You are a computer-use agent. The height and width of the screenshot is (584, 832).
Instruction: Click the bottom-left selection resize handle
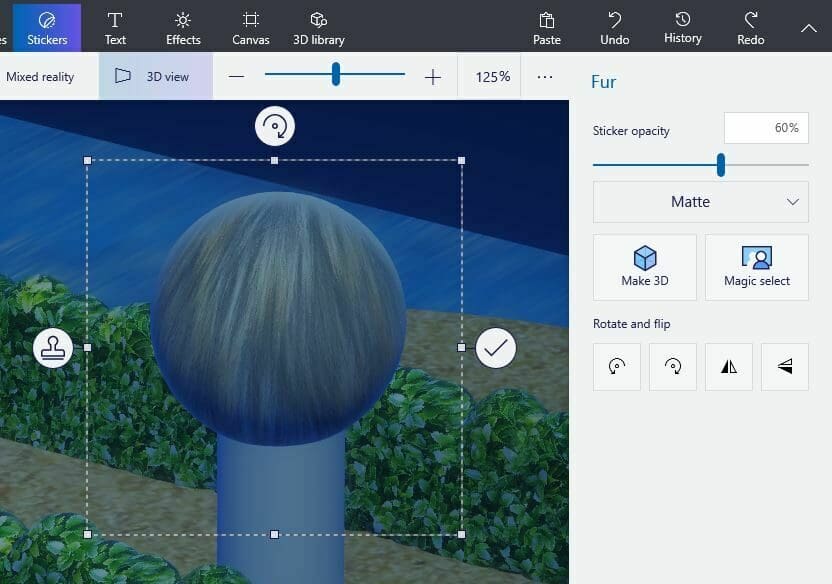point(88,535)
